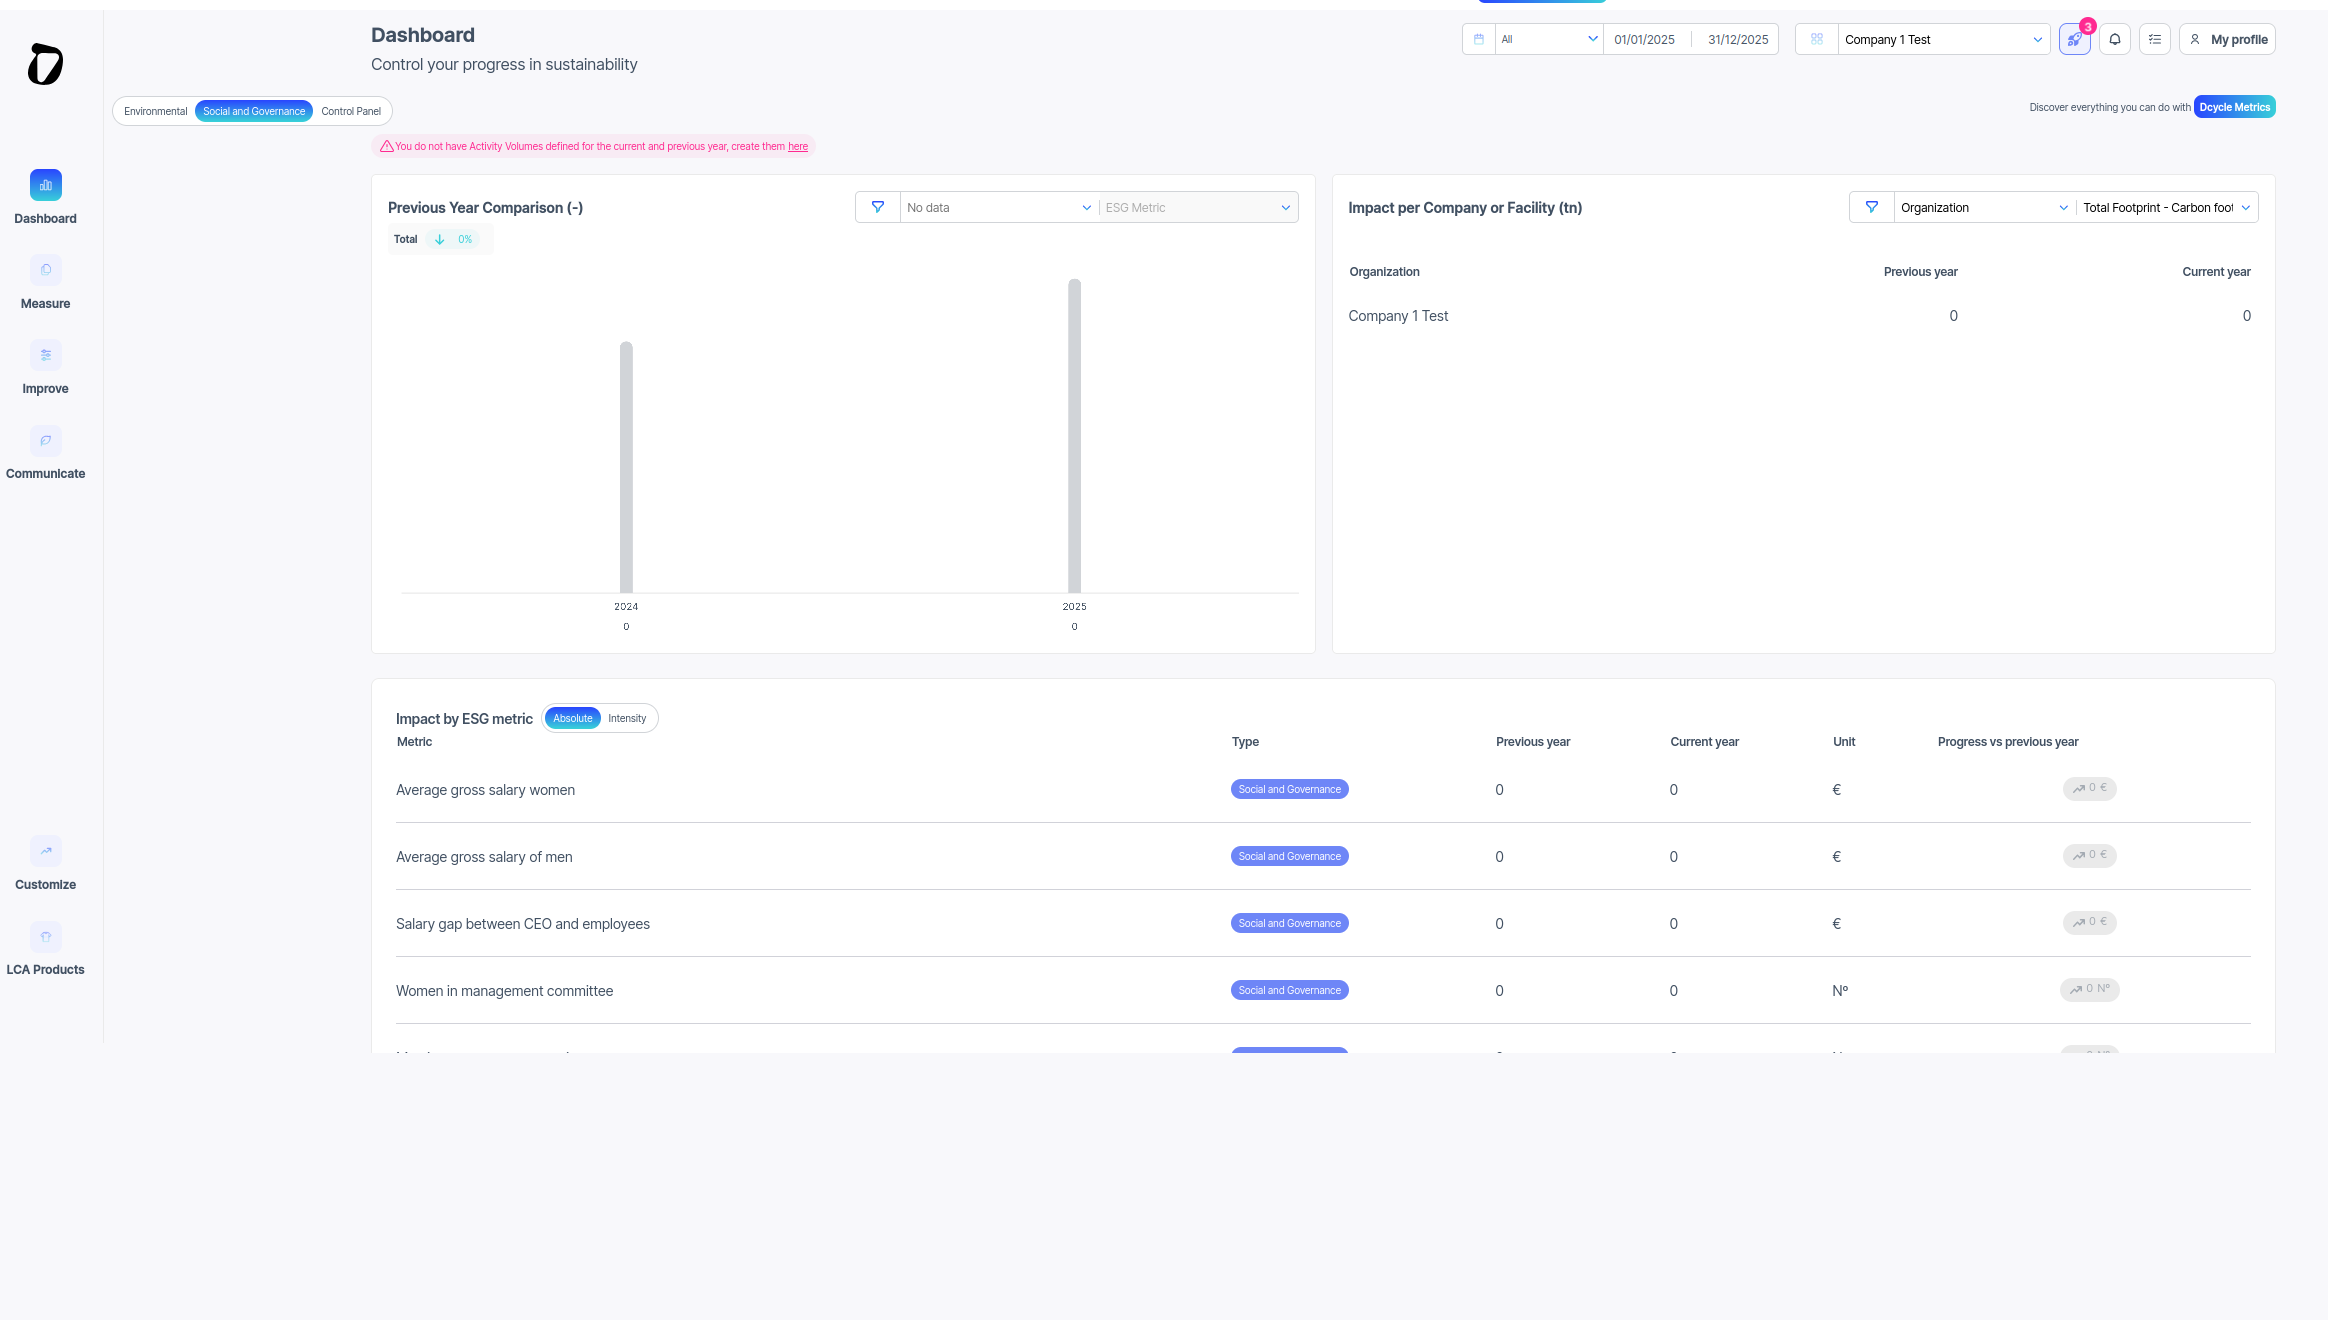Follow the 'here' activity volumes link
This screenshot has height=1320, width=2328.
point(798,146)
